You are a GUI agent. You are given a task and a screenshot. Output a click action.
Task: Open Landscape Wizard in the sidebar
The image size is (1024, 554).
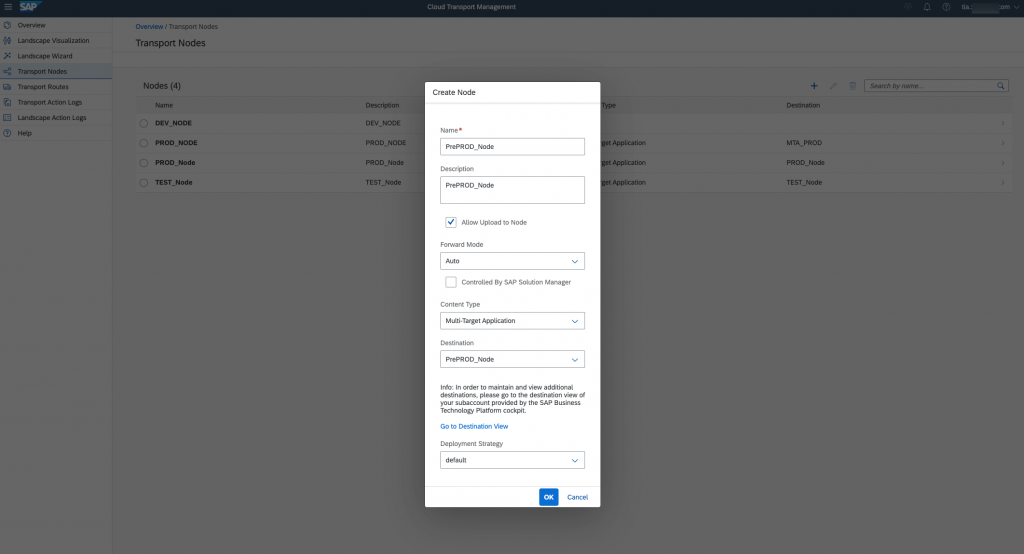tap(45, 56)
